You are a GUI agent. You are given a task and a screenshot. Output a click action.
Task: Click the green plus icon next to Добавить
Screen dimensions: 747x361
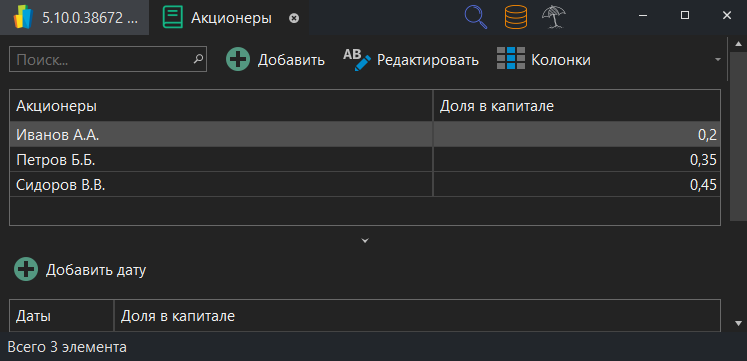[x=238, y=60]
